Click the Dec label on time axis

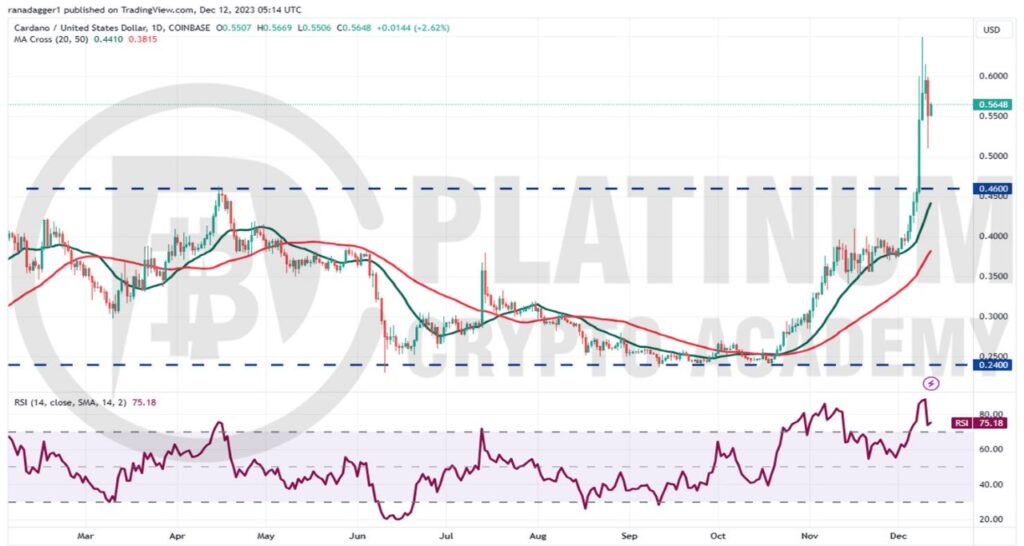(899, 536)
